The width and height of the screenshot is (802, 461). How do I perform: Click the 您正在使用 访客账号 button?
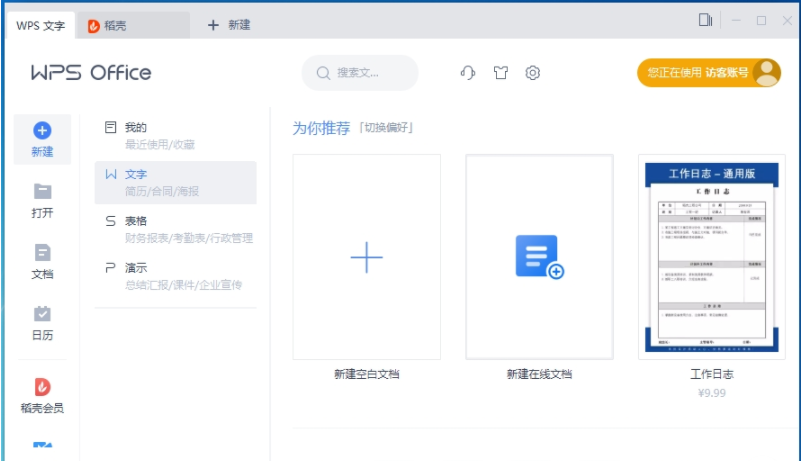(x=708, y=73)
